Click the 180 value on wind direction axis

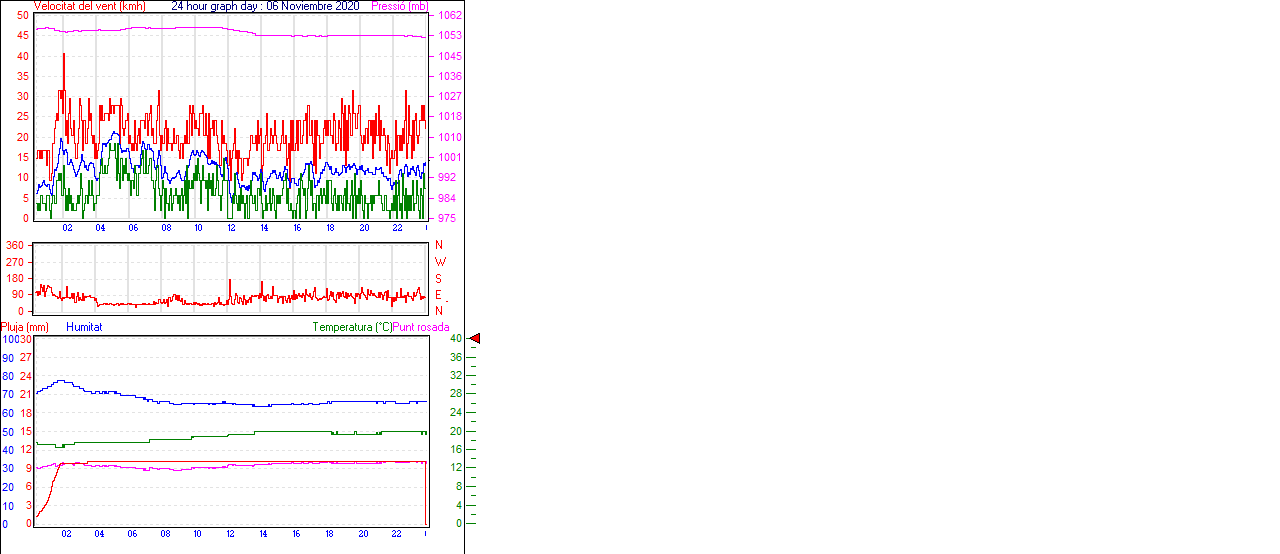pyautogui.click(x=15, y=278)
